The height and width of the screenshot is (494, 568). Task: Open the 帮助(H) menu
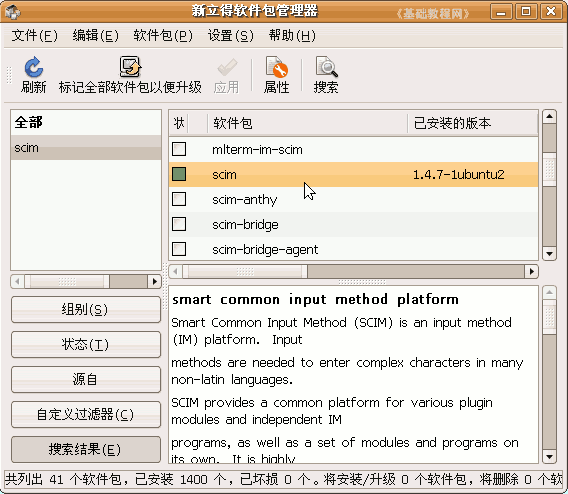(292, 35)
